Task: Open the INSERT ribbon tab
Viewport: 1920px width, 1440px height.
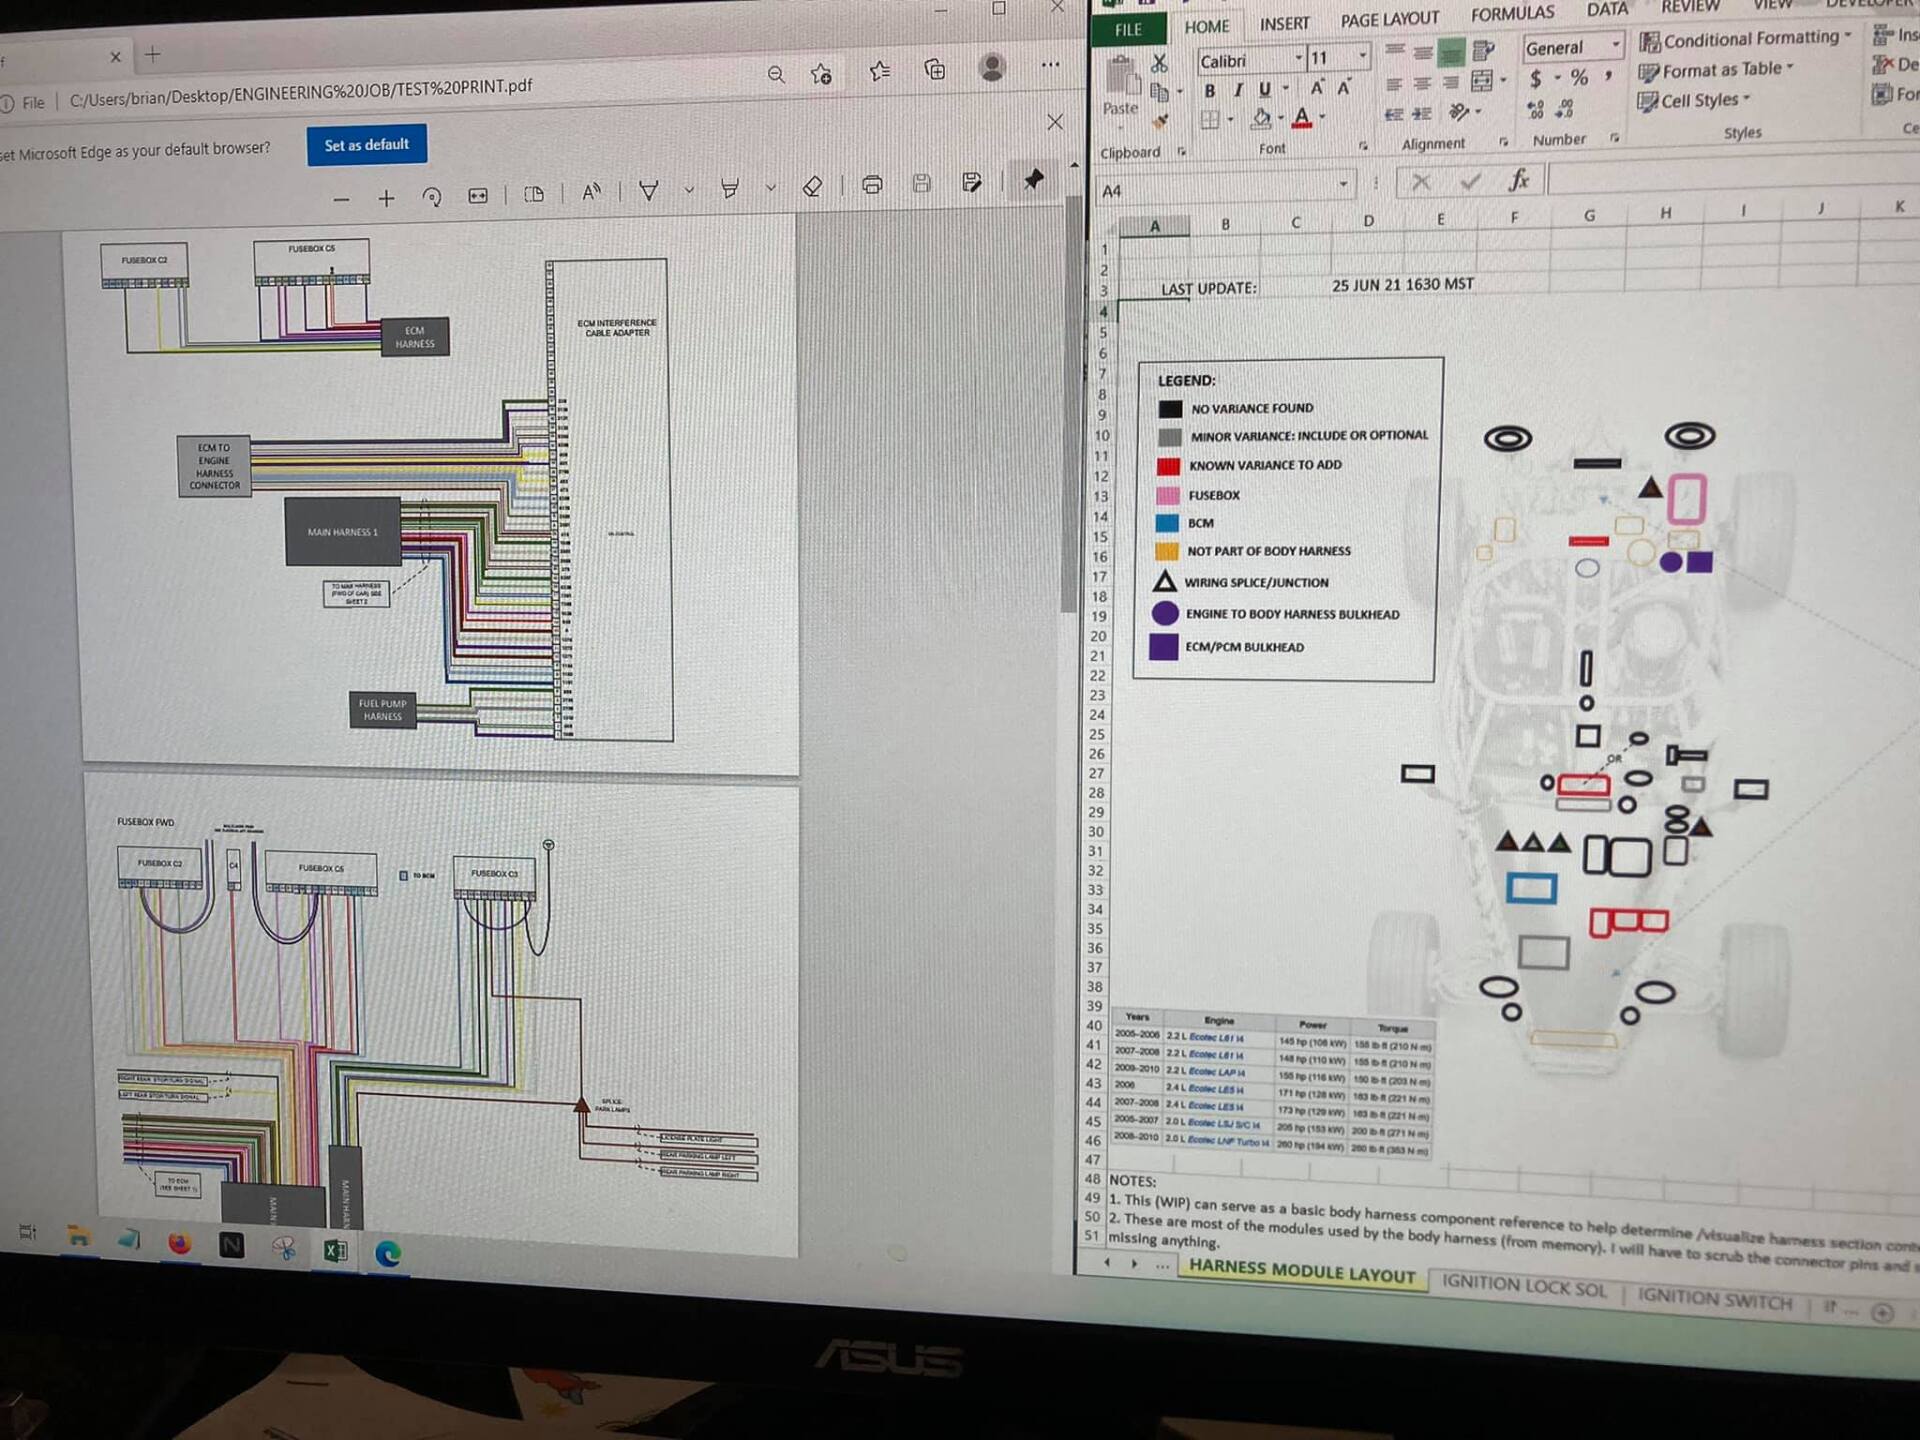Action: (x=1284, y=24)
